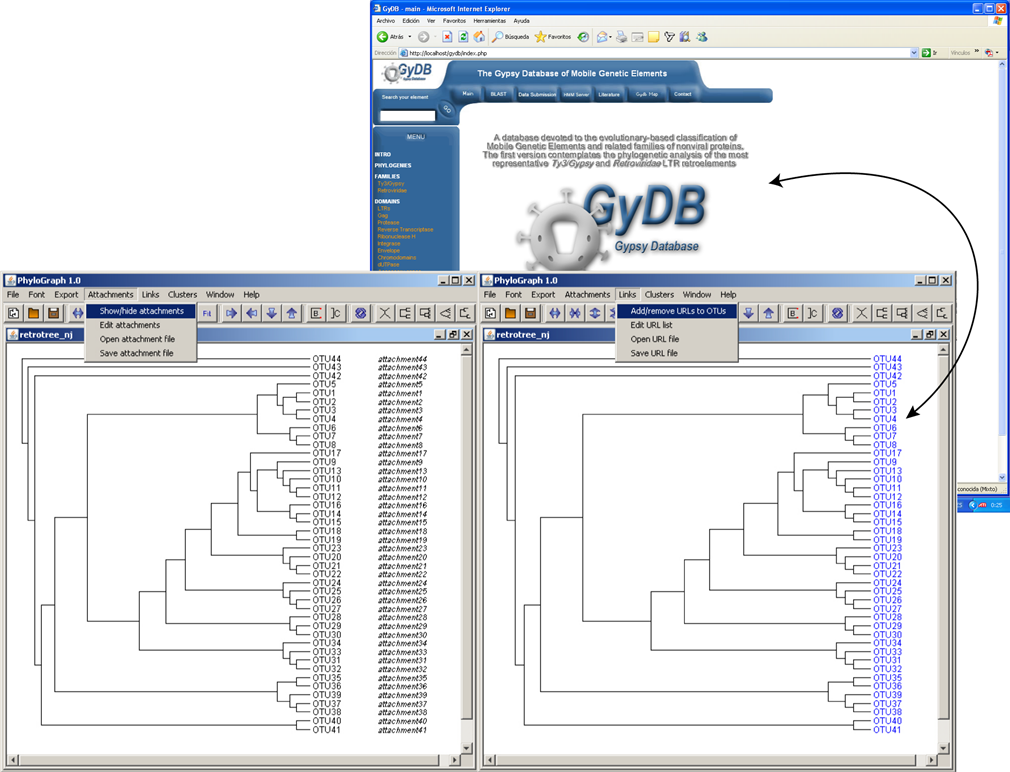The width and height of the screenshot is (1010, 772).
Task: Click the triangle tree icon in left PhyloGraph toolbar
Action: click(x=445, y=314)
